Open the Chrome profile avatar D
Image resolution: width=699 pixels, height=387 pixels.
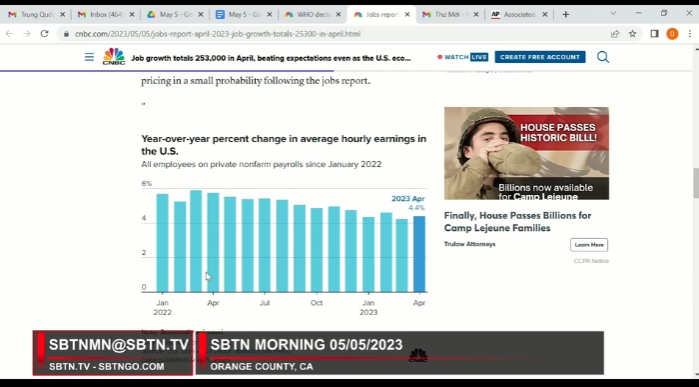click(x=672, y=34)
